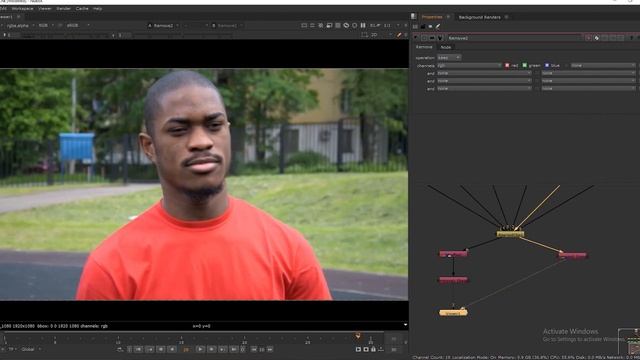Skip back by the frame increment
Image resolution: width=640 pixels, height=360 pixels.
253,349
